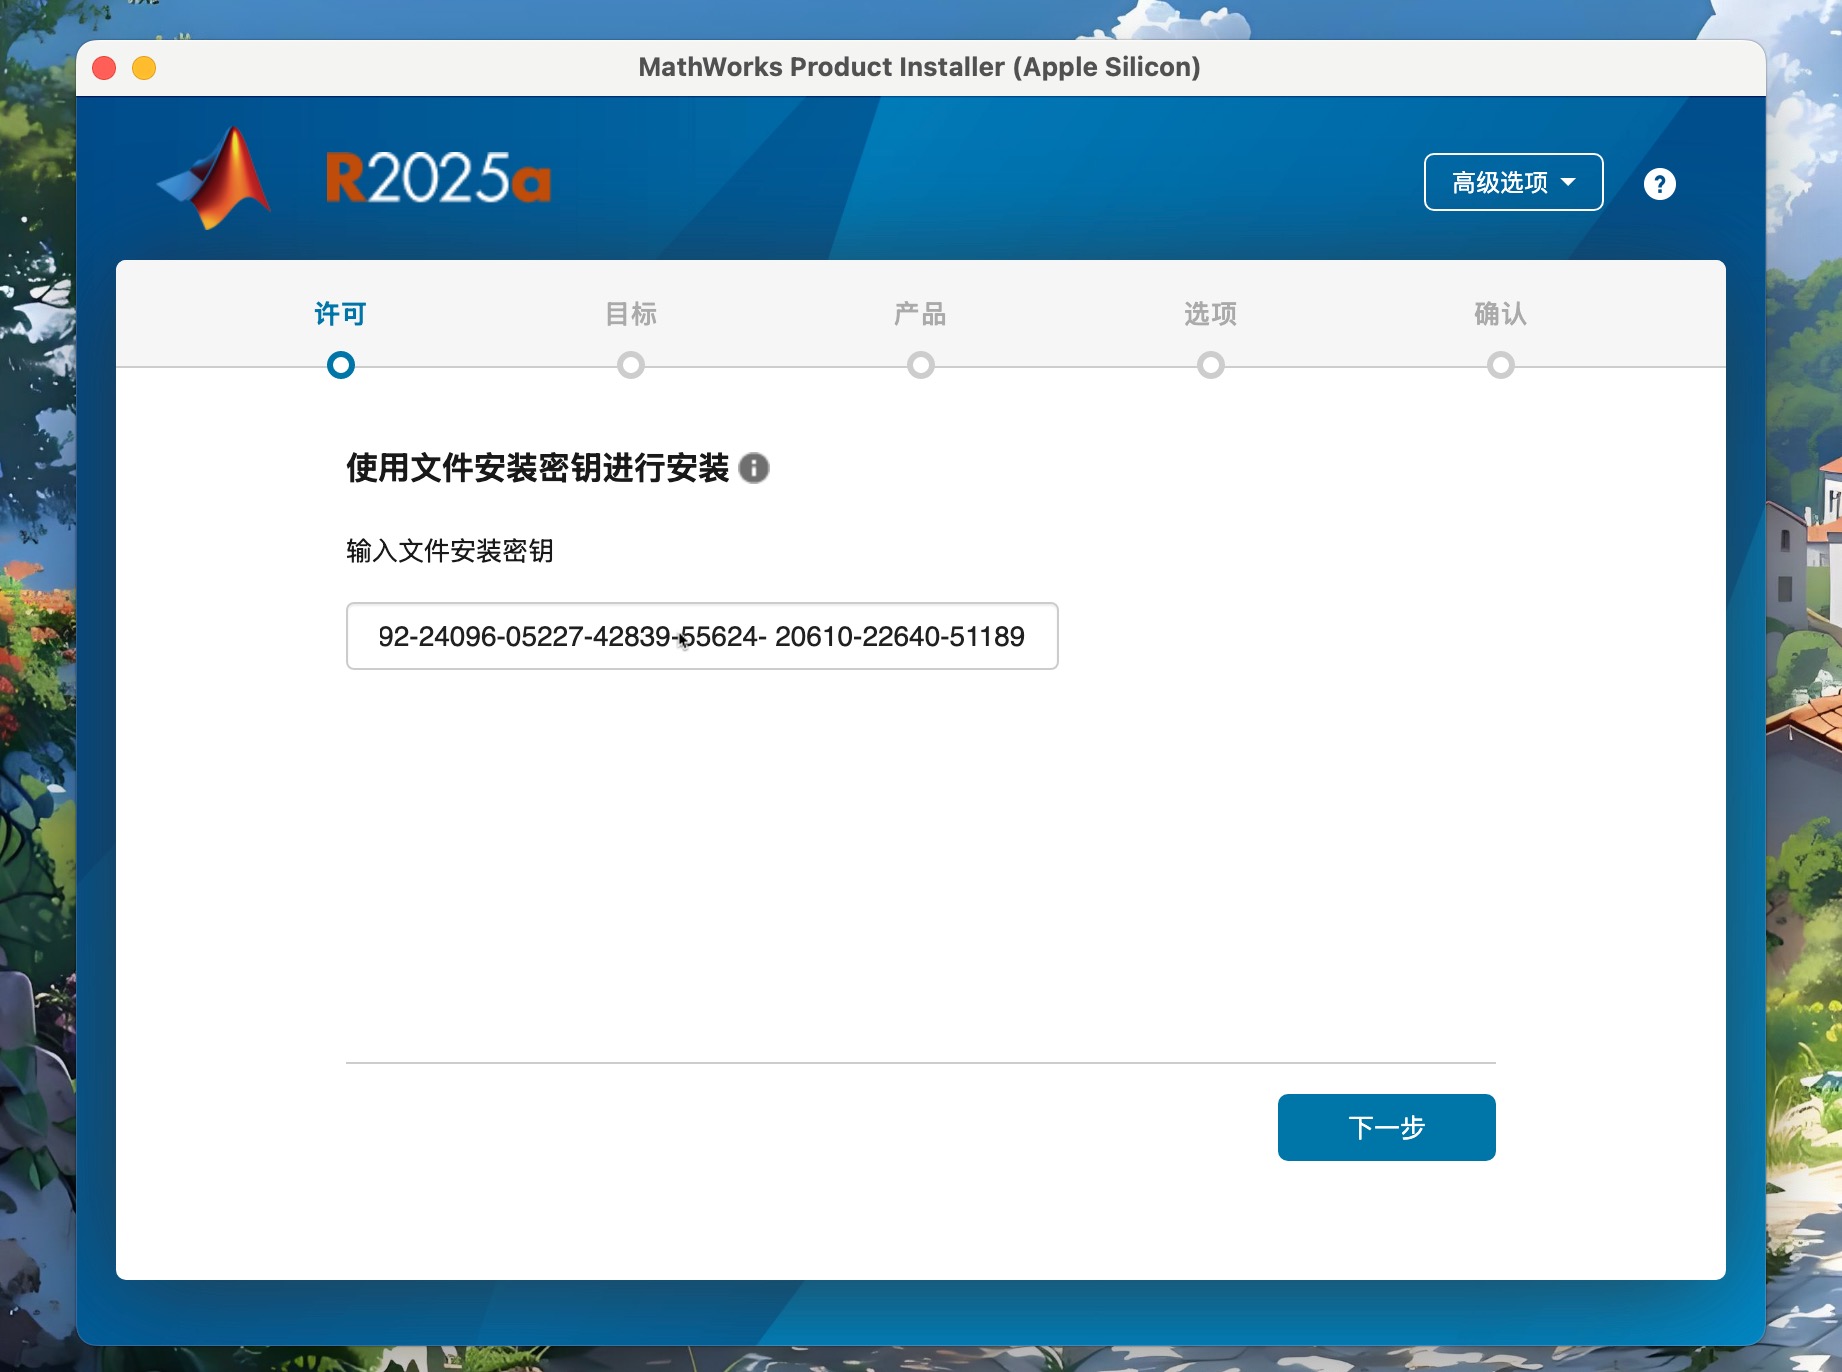This screenshot has height=1372, width=1842.
Task: Click the active circle under 许可
Action: click(341, 365)
